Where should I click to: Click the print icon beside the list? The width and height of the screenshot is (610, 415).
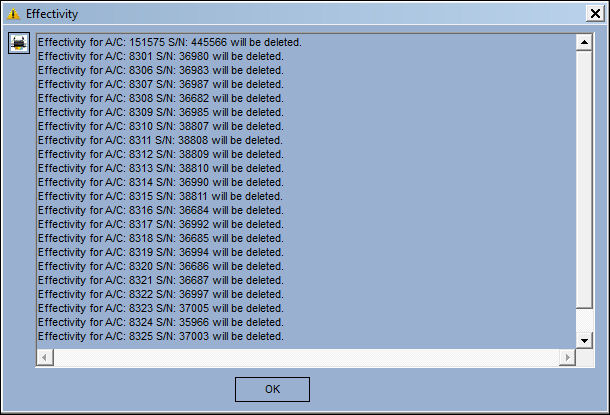19,43
